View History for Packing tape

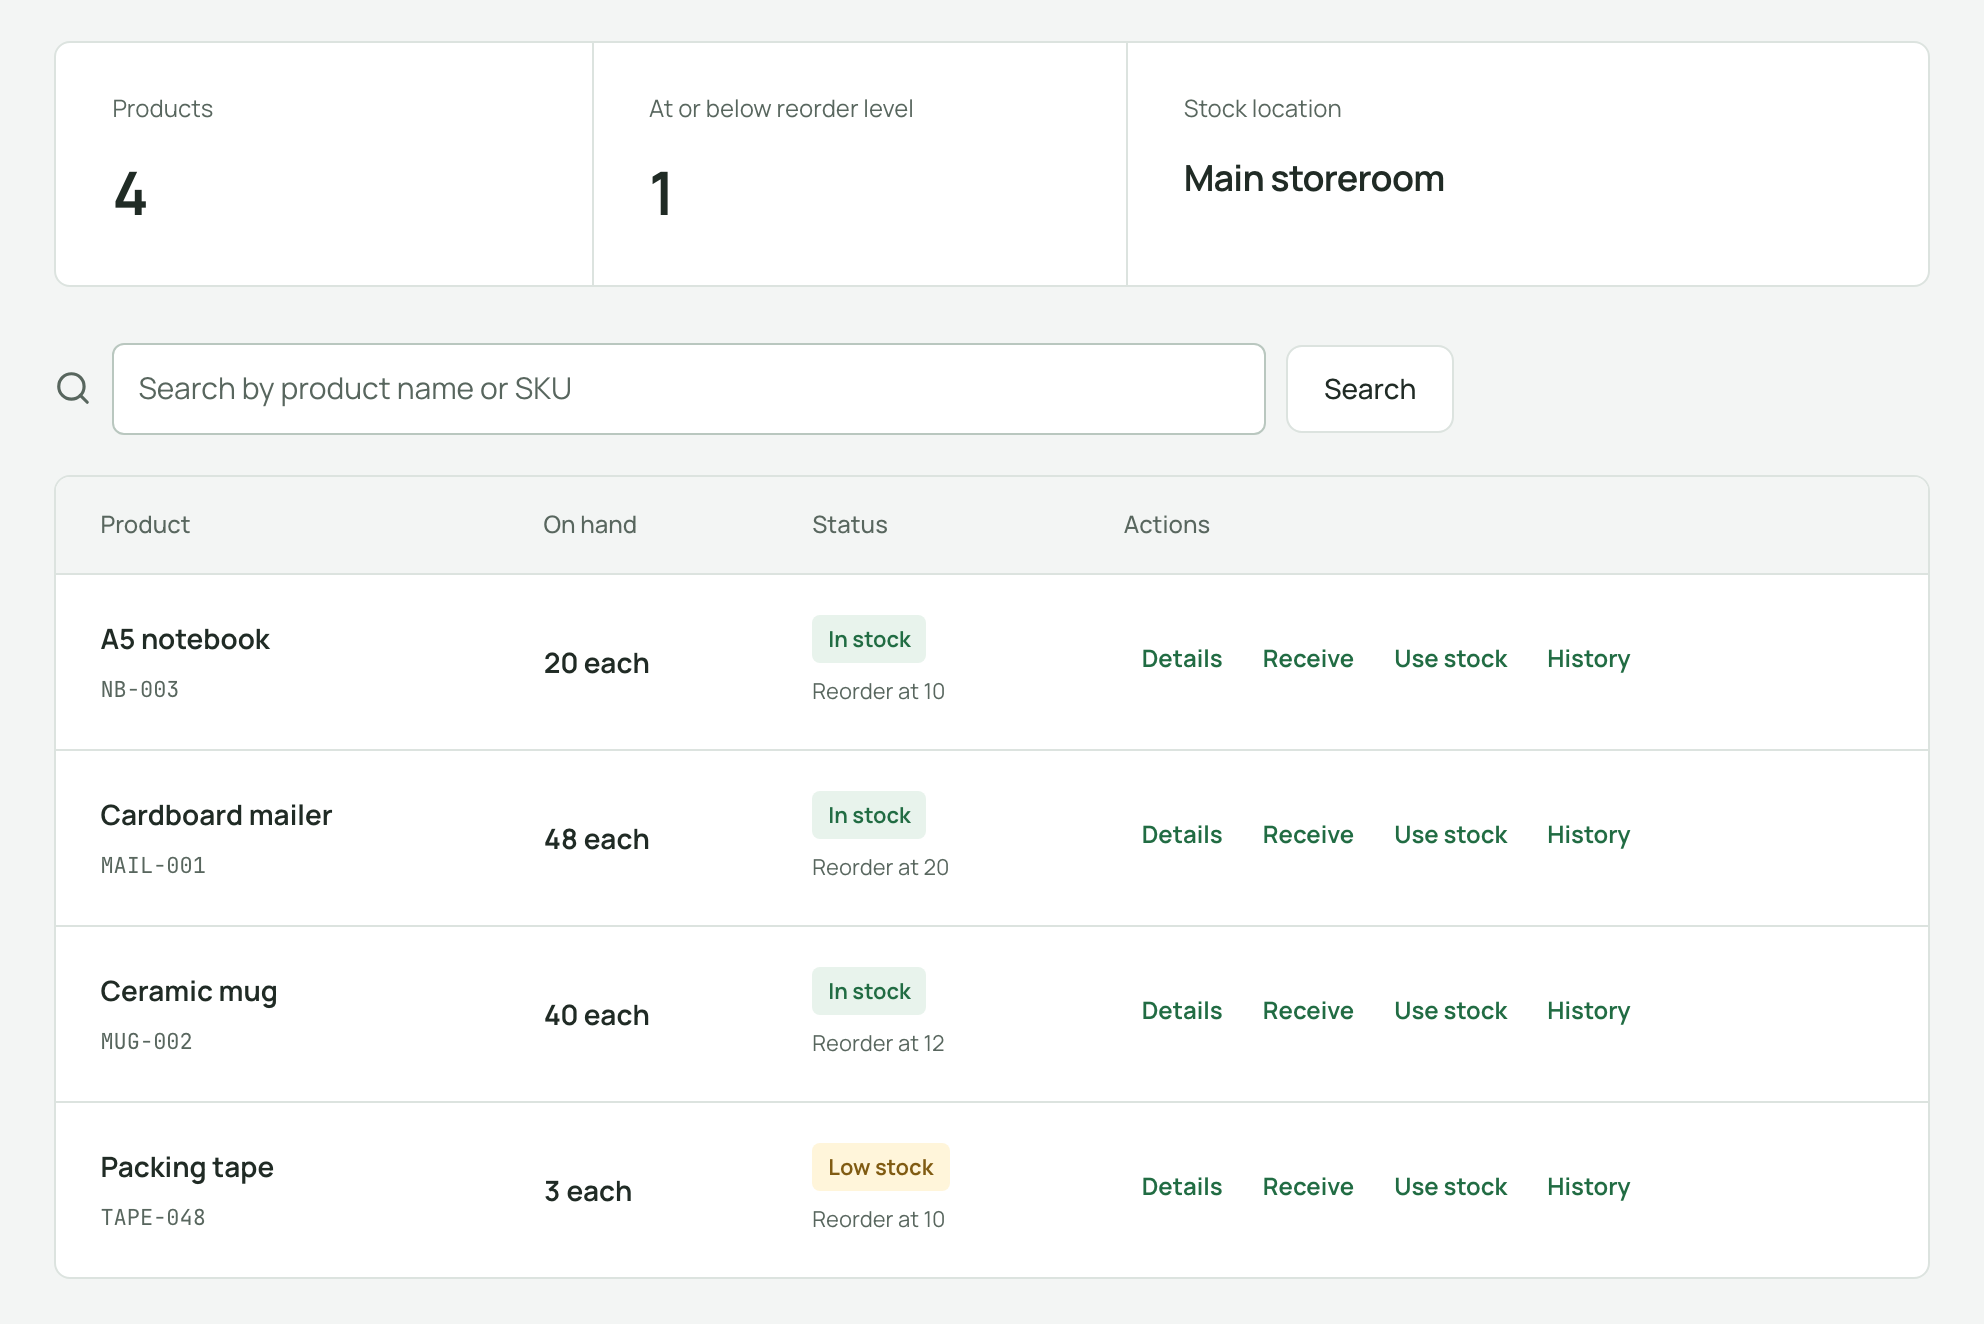coord(1588,1187)
